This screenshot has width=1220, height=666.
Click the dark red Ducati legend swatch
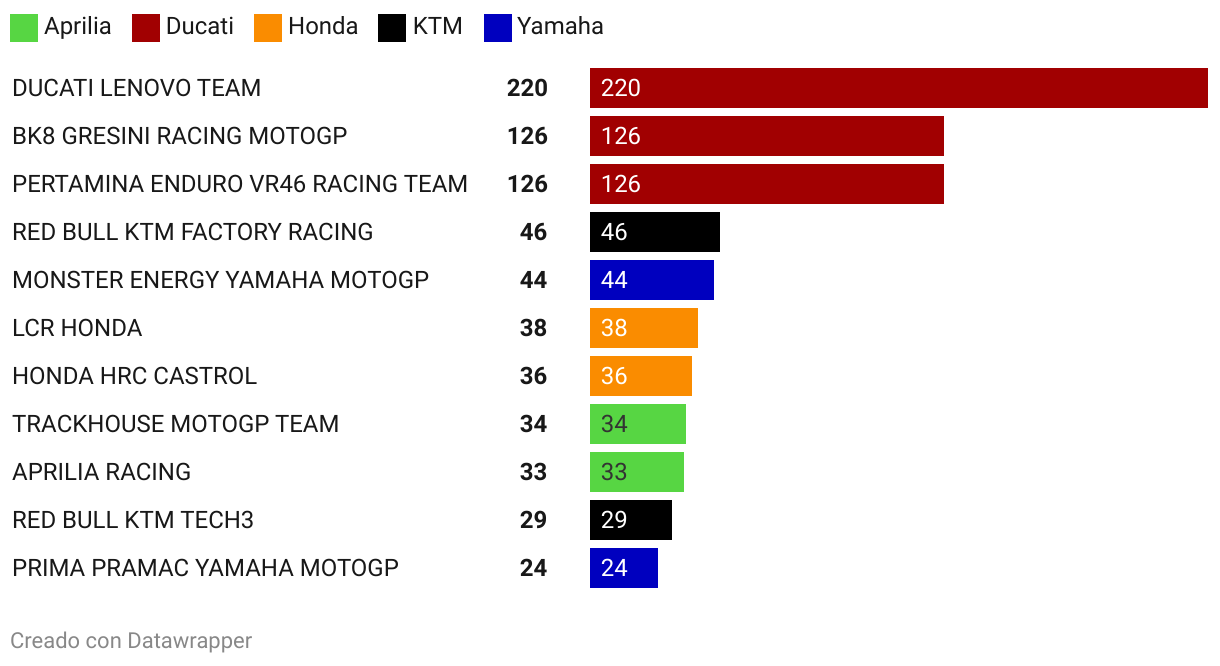click(146, 27)
